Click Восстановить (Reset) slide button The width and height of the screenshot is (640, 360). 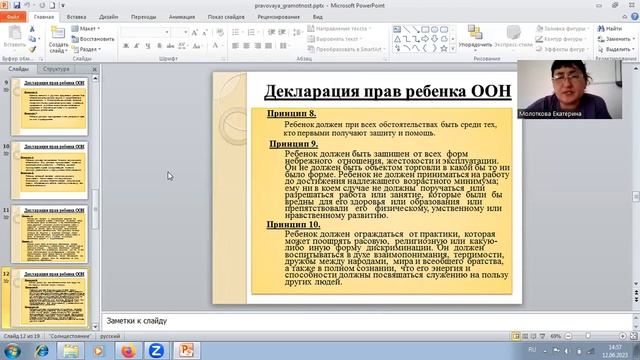[93, 39]
